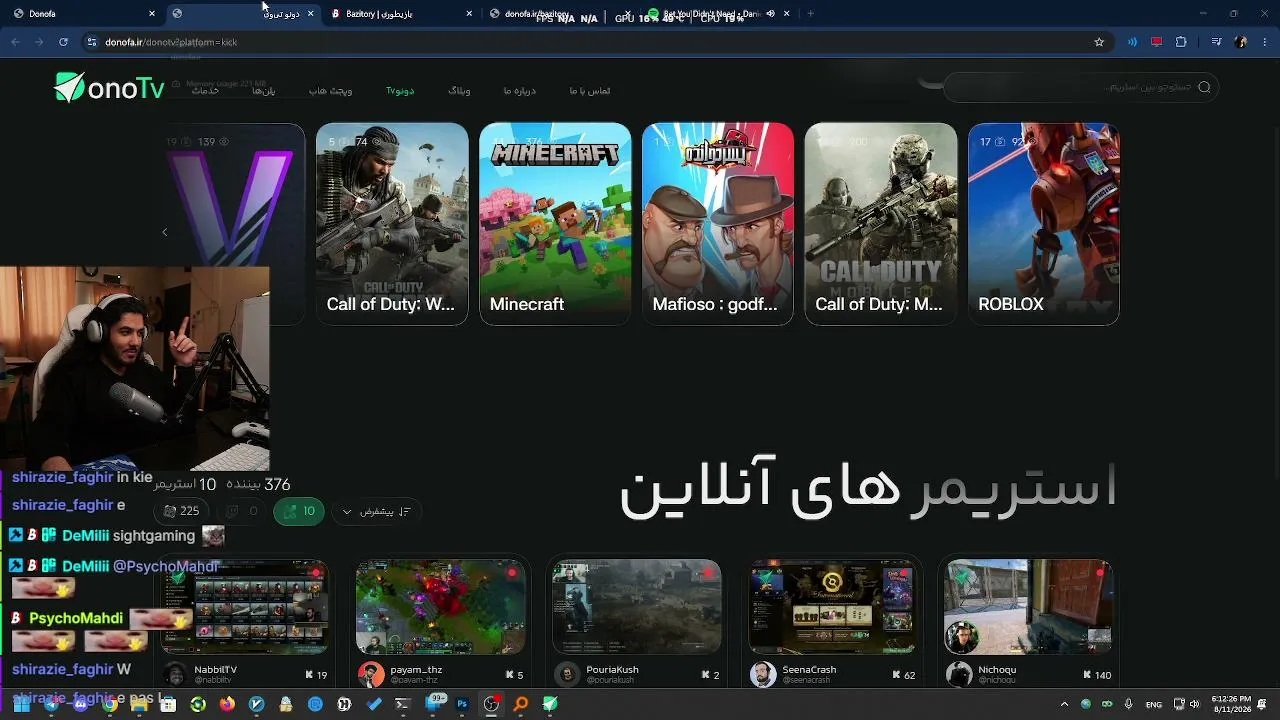Click the microphone icon in the system tray

click(x=1128, y=704)
